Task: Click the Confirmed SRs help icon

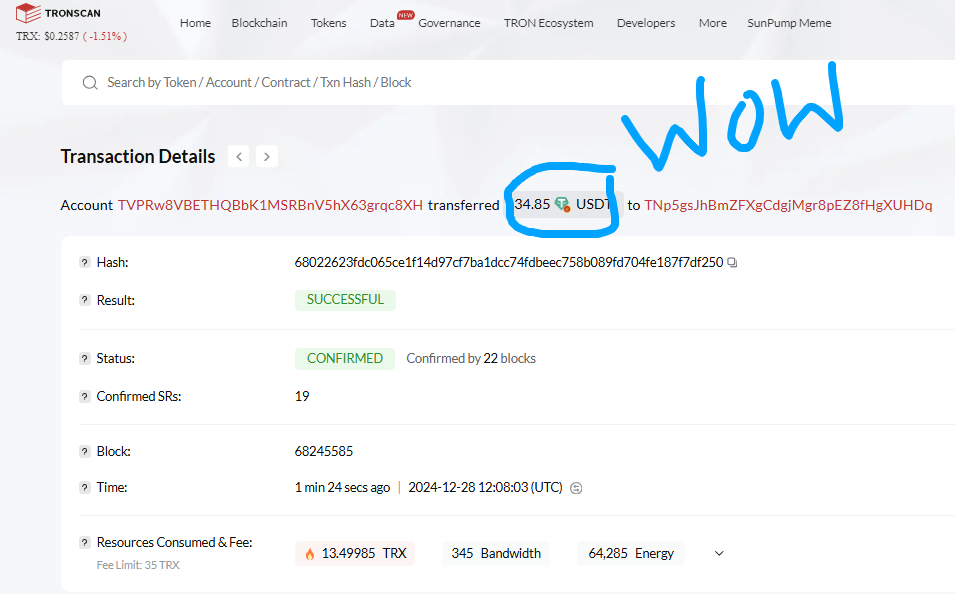Action: click(85, 397)
